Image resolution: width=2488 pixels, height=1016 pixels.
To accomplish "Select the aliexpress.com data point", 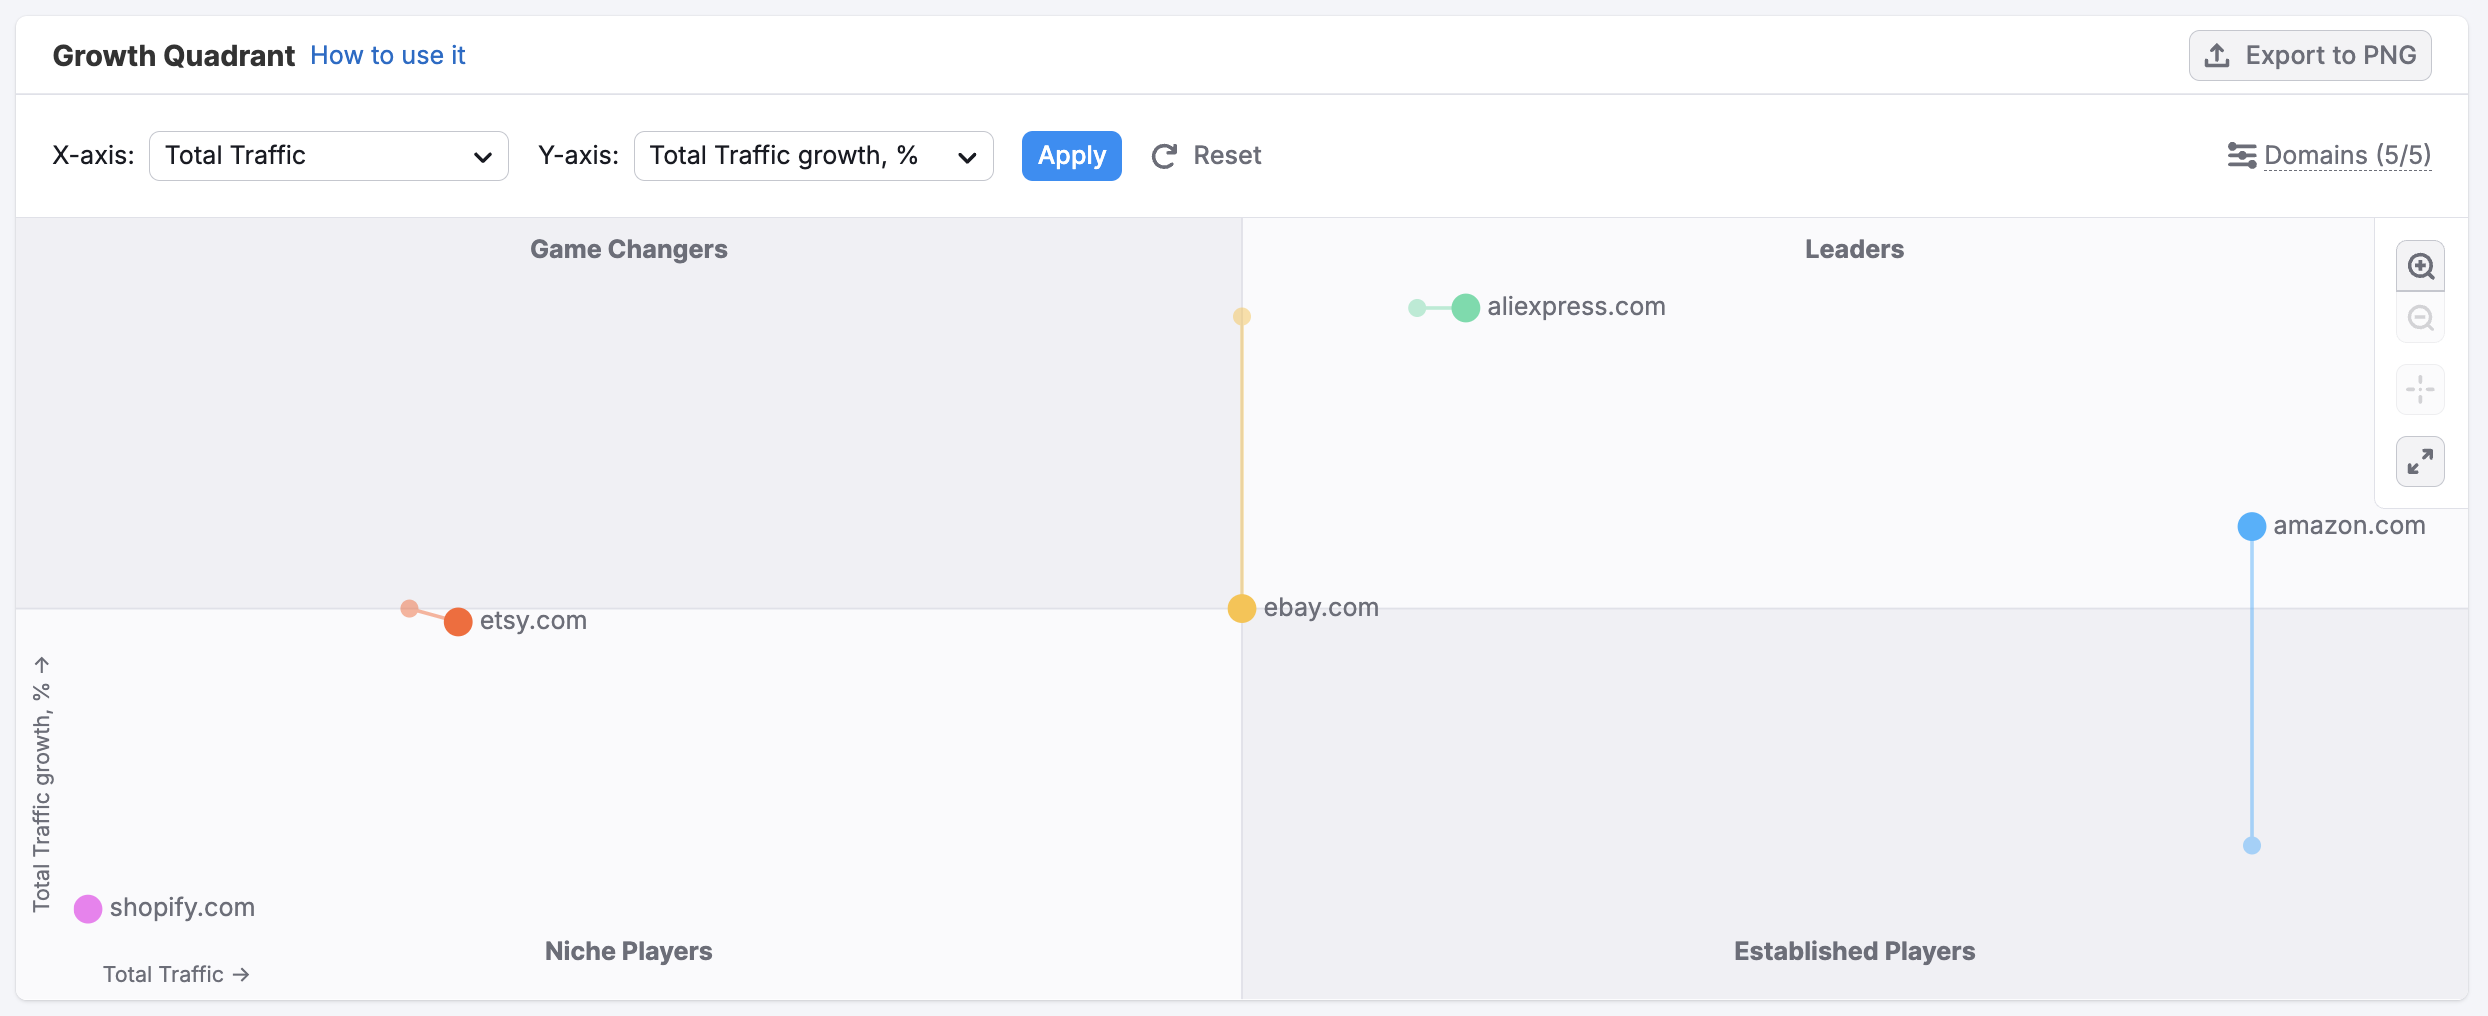I will click(1465, 307).
